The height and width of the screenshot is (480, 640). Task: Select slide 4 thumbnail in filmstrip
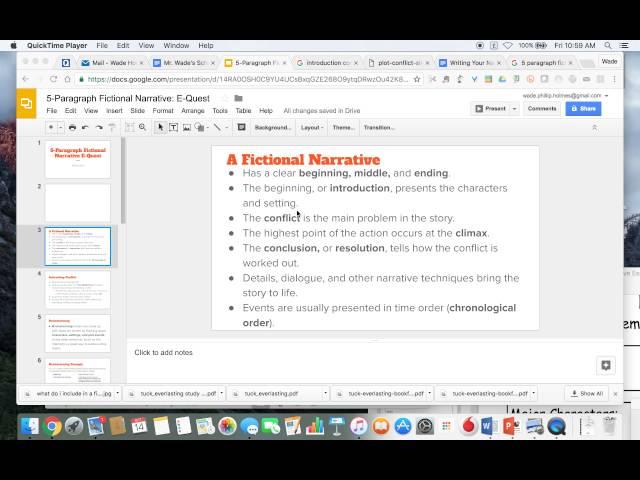click(78, 290)
